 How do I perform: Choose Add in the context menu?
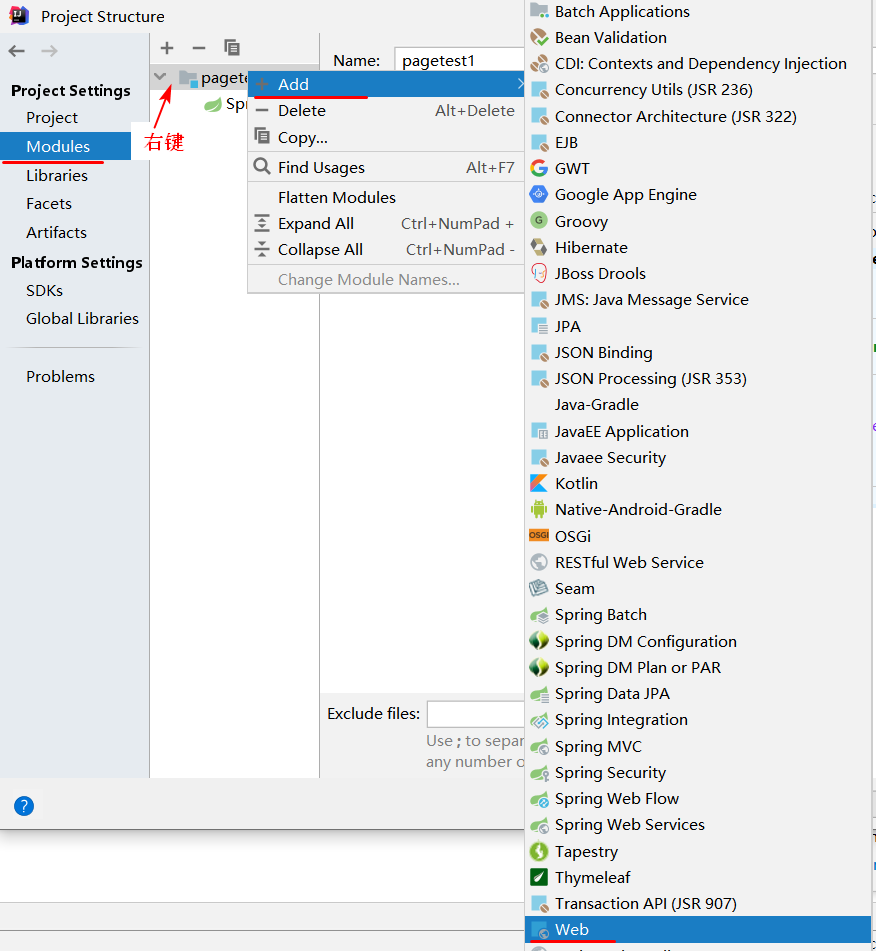click(386, 84)
